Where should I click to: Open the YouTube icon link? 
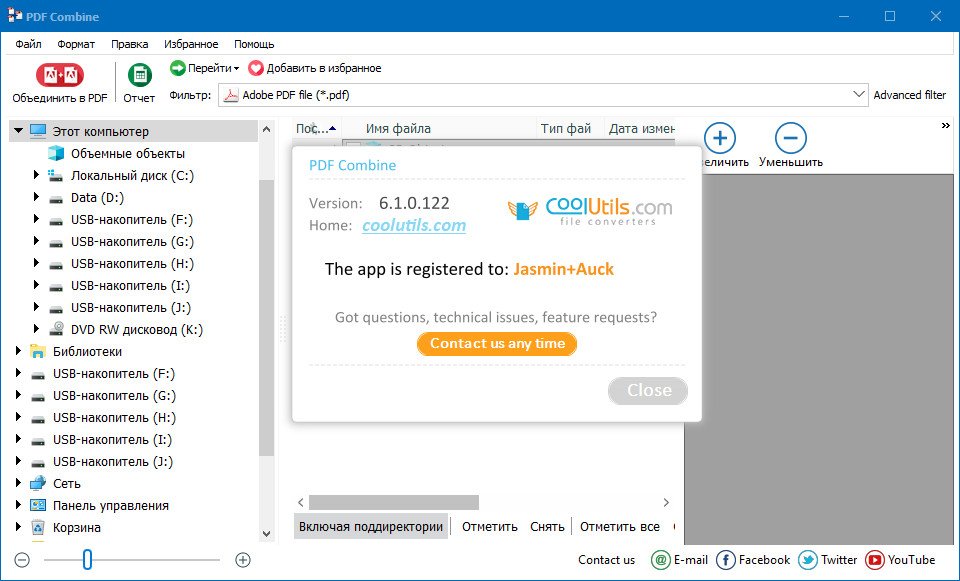click(874, 560)
